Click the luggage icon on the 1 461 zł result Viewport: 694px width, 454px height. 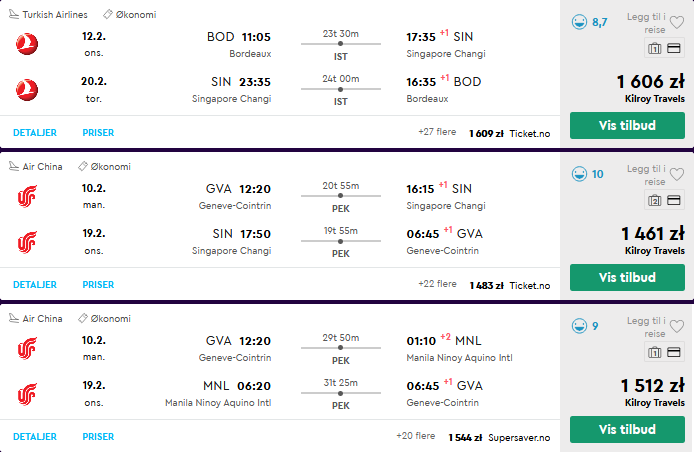[x=655, y=200]
